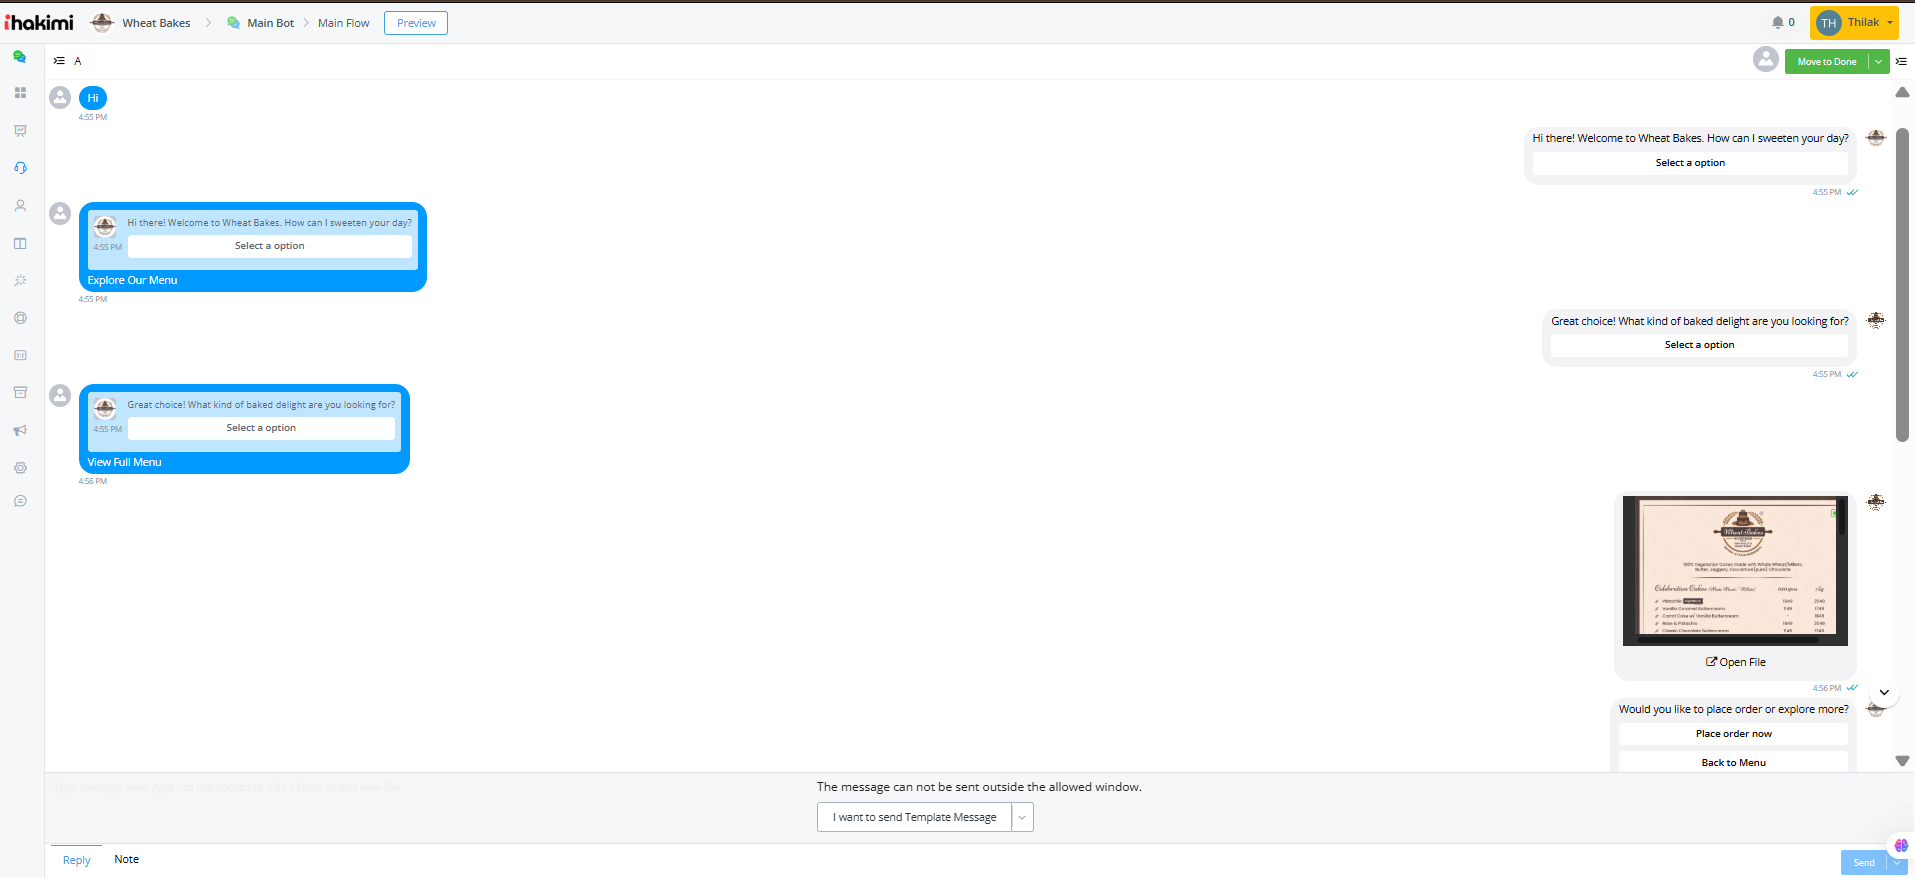
Task: Open the lifebuoy support sidebar icon
Action: [x=20, y=318]
